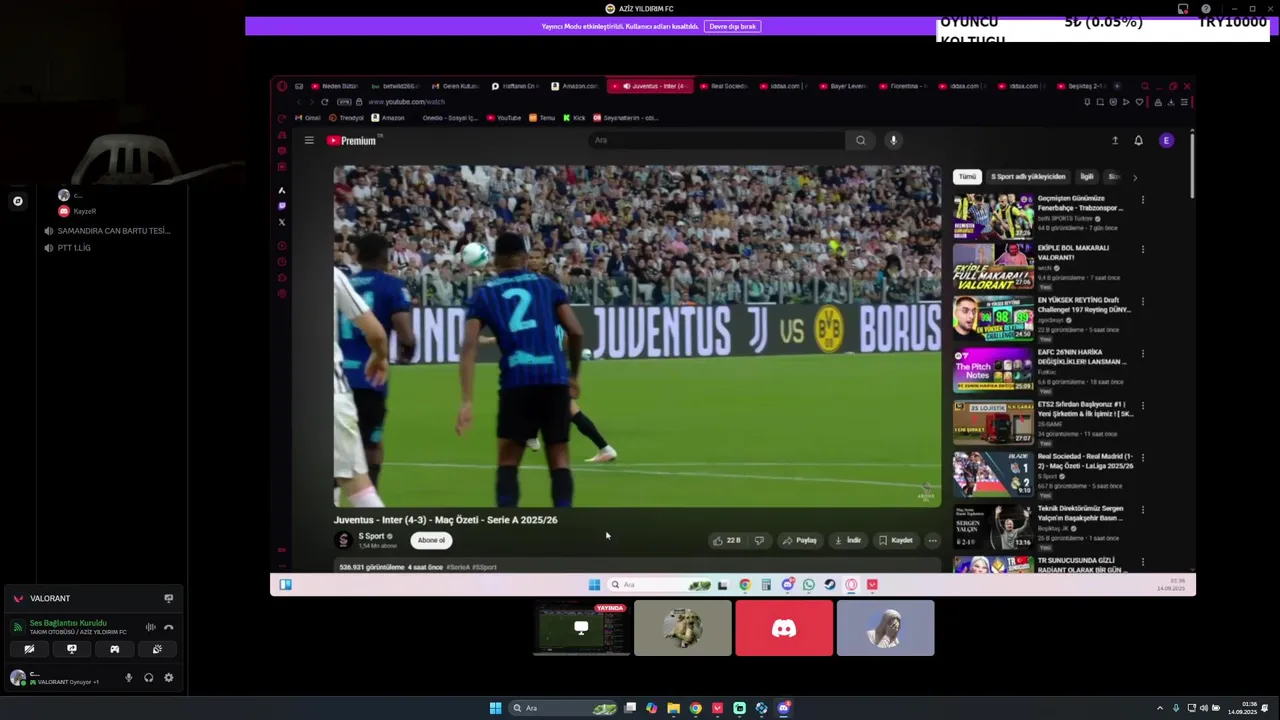Screen dimensions: 1280x720
Task: Open the YouTube account avatar E
Action: coord(1166,141)
